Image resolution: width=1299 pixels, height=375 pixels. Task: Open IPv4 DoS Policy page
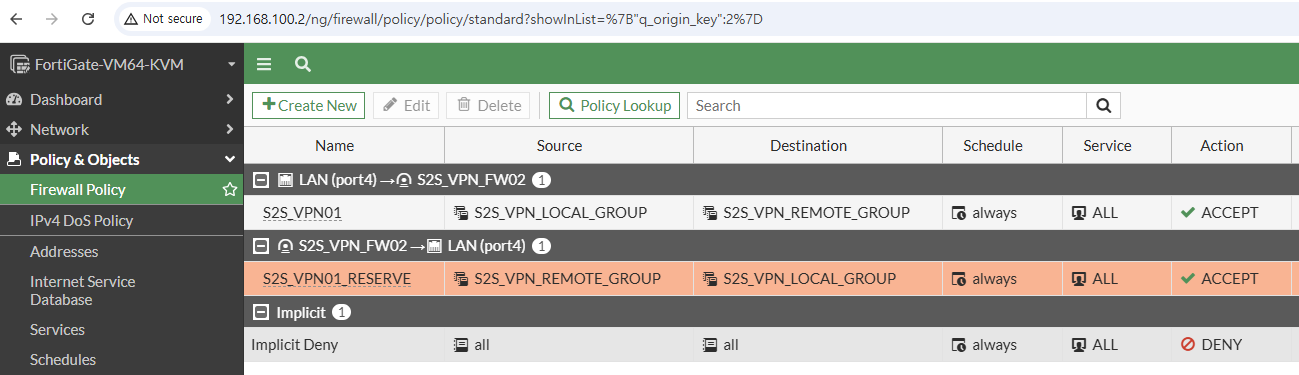tap(81, 221)
